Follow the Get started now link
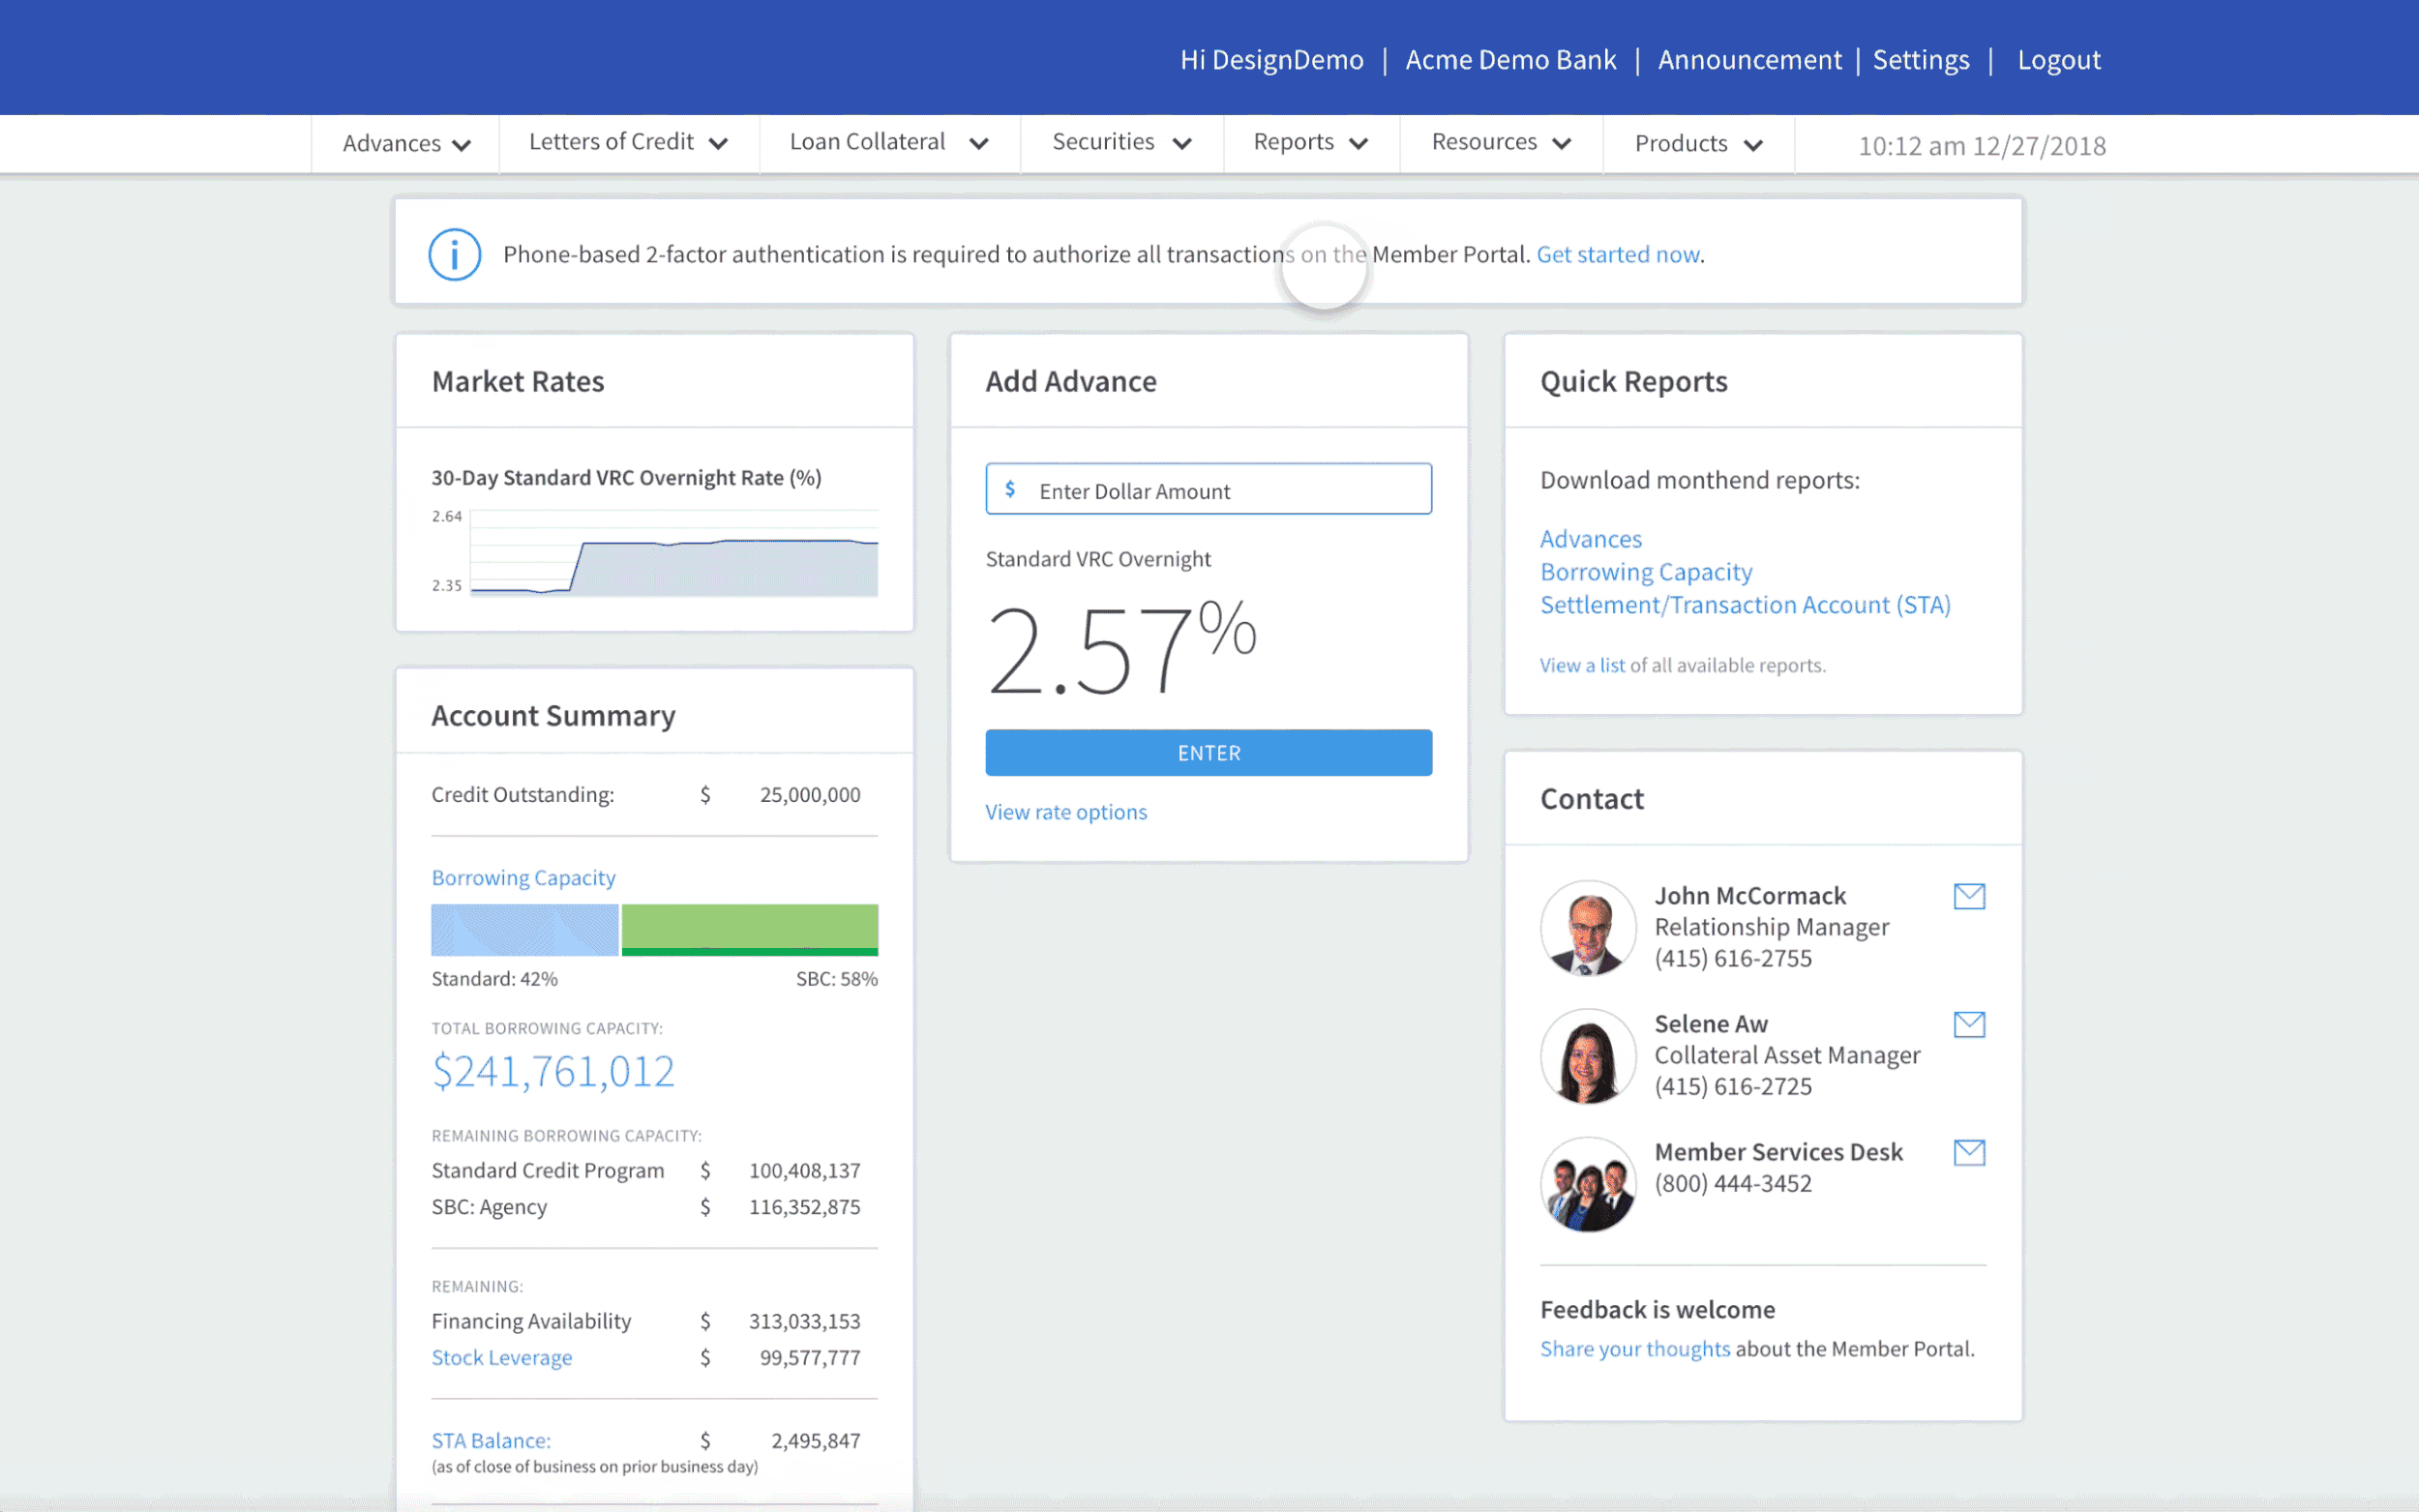Viewport: 2419px width, 1512px height. pos(1617,254)
